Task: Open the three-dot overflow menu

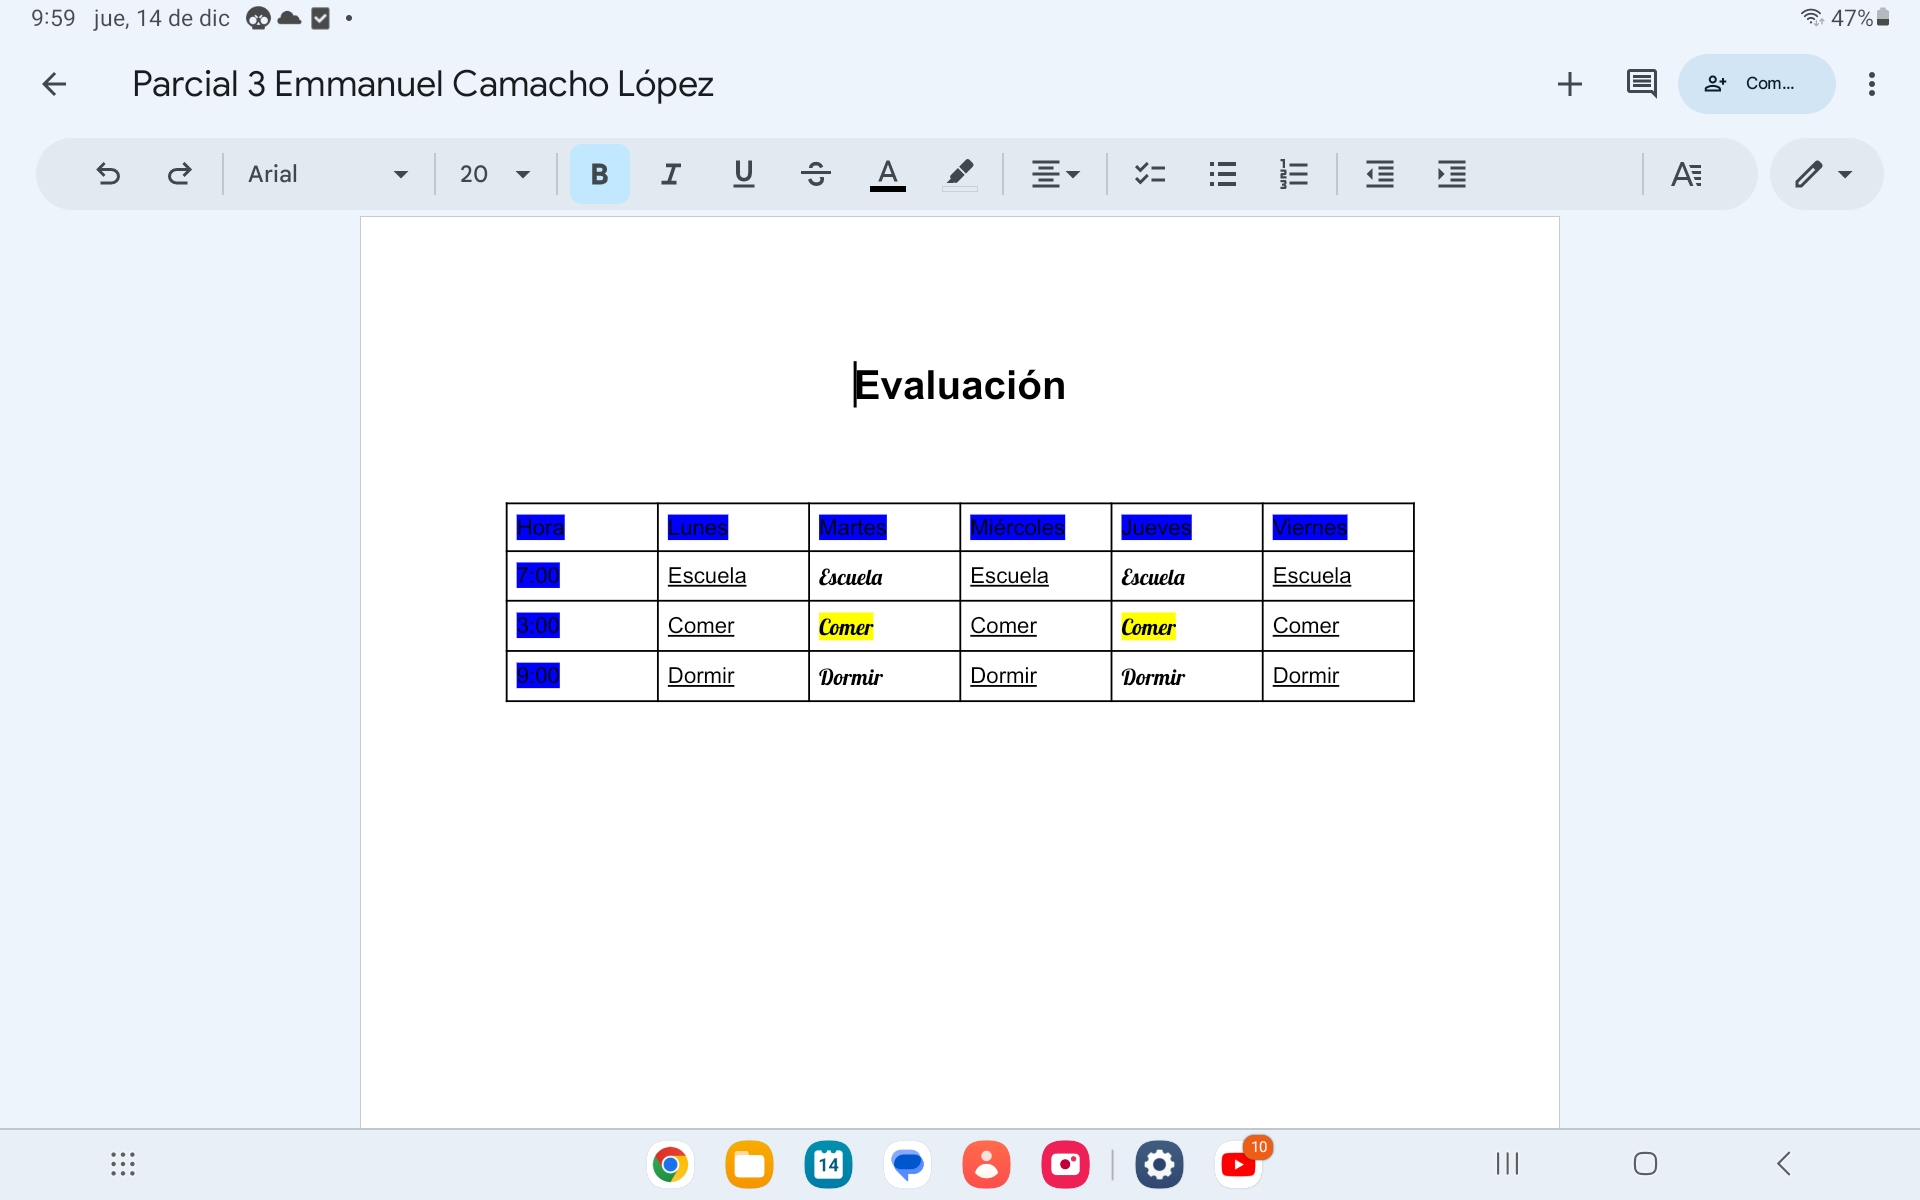Action: 1871,84
